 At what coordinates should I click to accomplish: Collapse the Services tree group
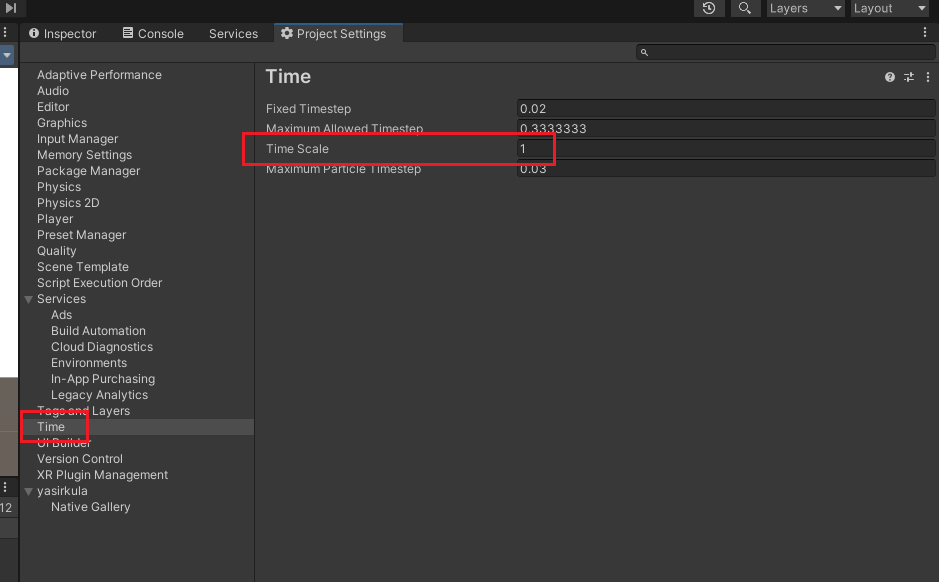coord(28,299)
